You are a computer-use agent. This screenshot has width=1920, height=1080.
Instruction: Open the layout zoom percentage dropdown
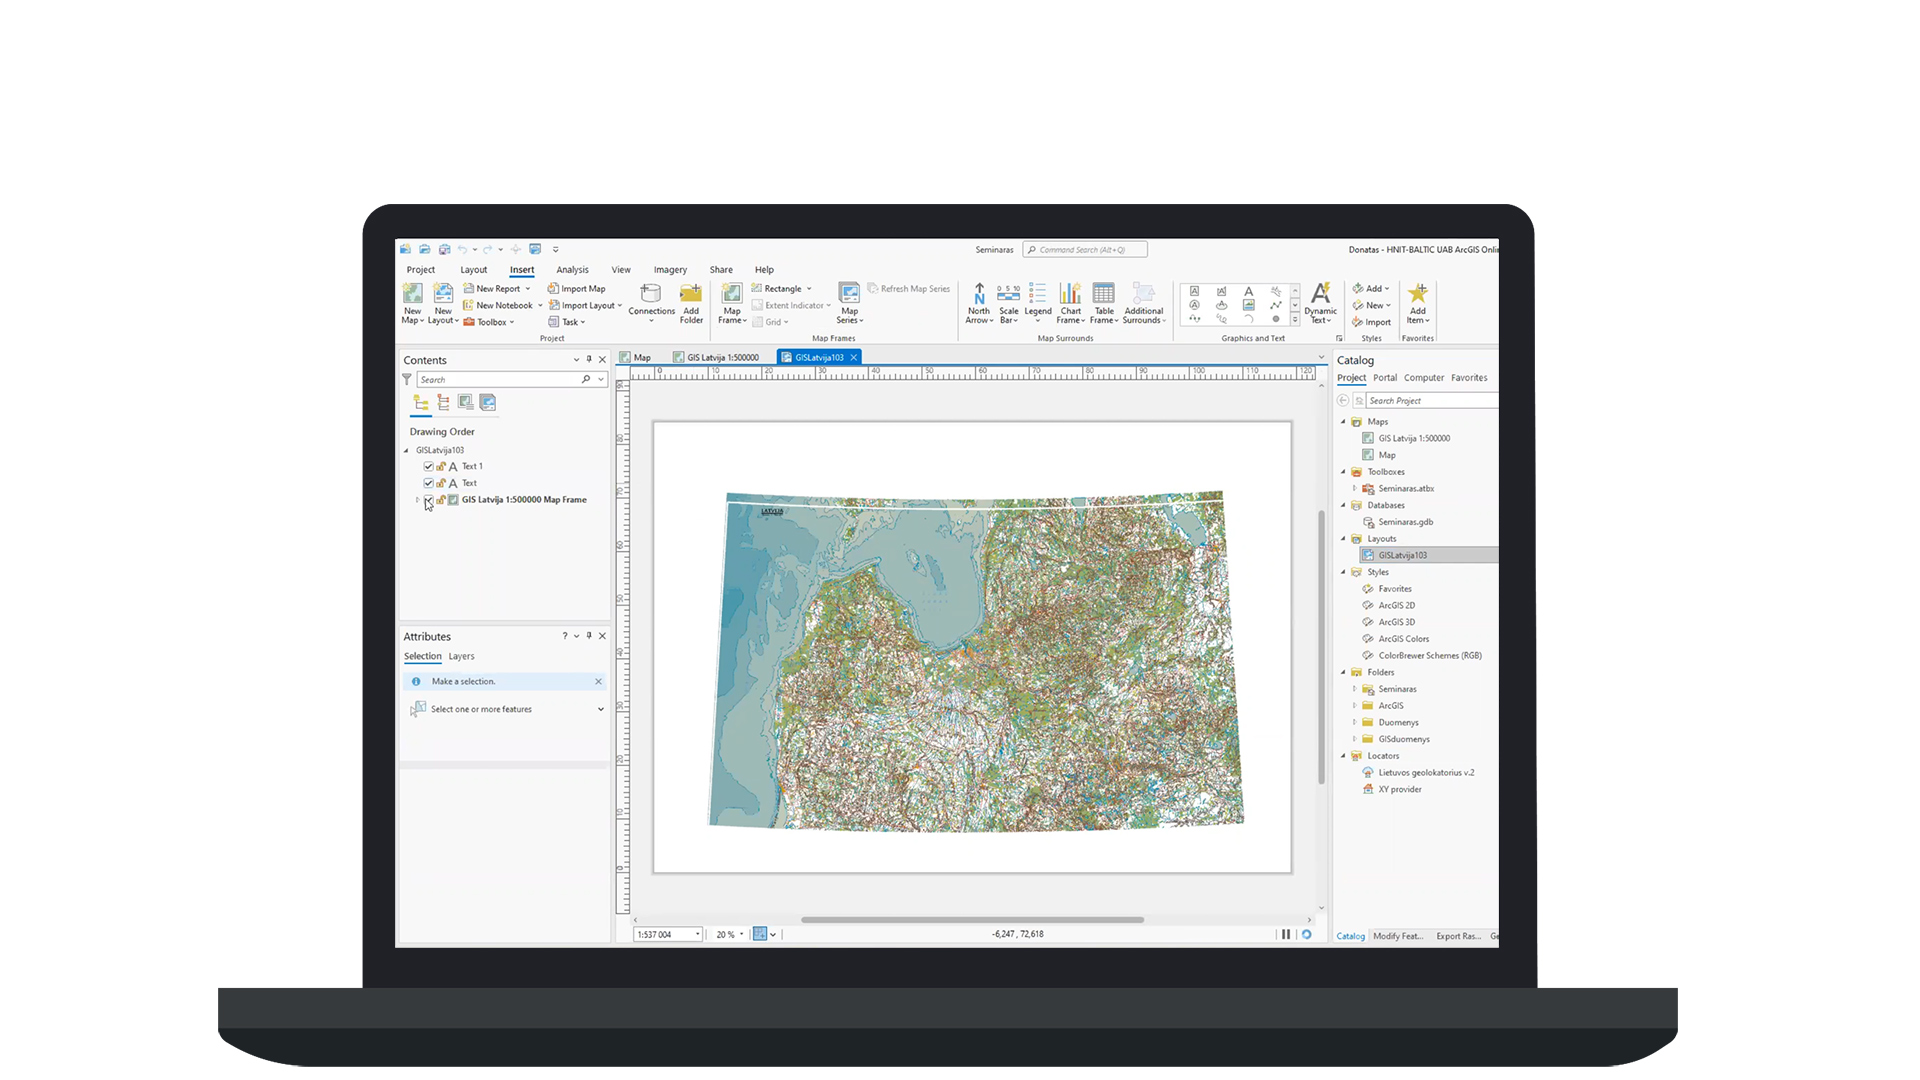point(741,934)
